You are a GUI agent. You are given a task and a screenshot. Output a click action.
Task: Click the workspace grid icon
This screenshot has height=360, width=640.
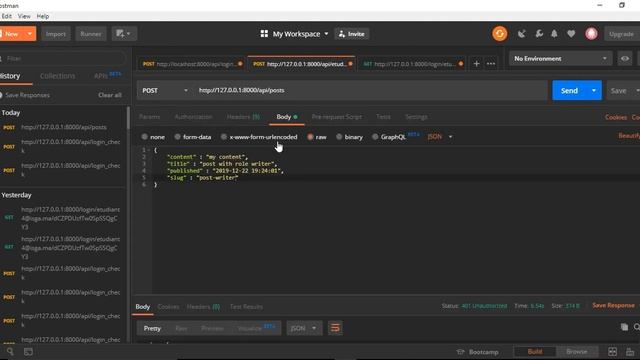tap(264, 34)
